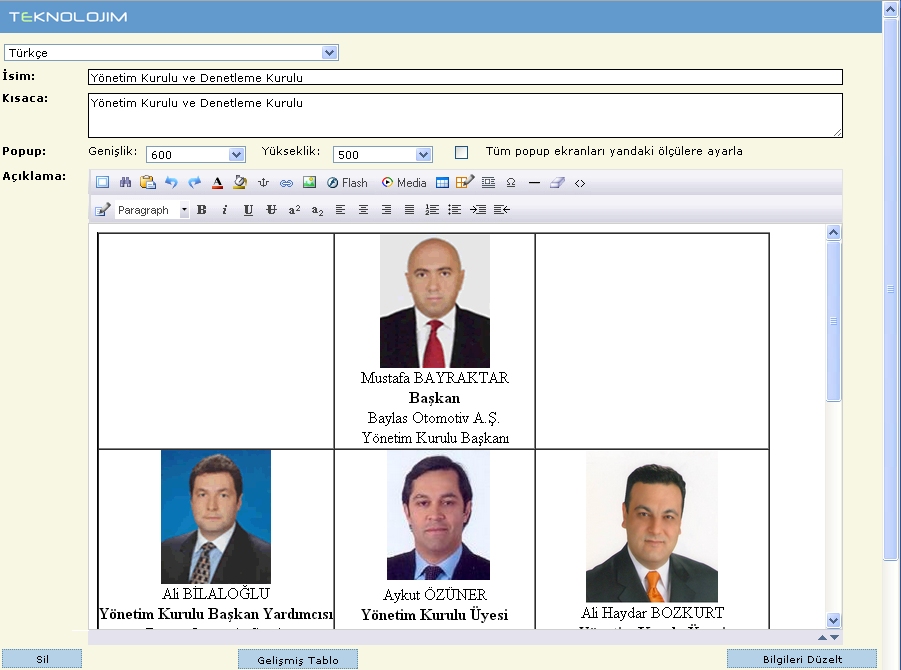Screen dimensions: 901x670
Task: Open the Genişlik 600 dropdown
Action: pos(195,154)
